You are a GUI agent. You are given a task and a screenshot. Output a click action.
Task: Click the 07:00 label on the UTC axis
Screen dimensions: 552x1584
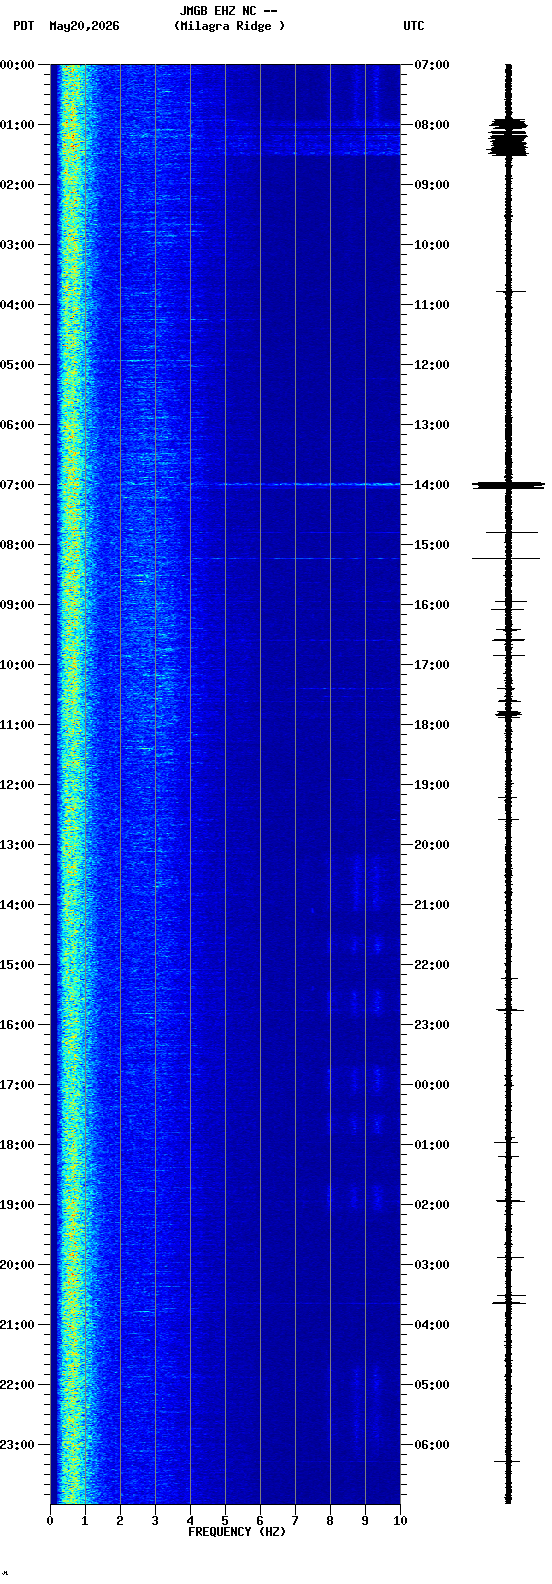tap(432, 65)
